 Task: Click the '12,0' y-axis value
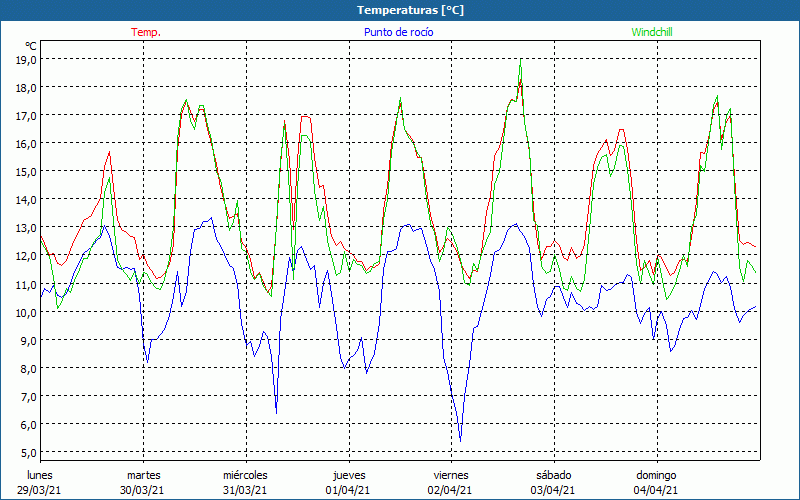(26, 256)
